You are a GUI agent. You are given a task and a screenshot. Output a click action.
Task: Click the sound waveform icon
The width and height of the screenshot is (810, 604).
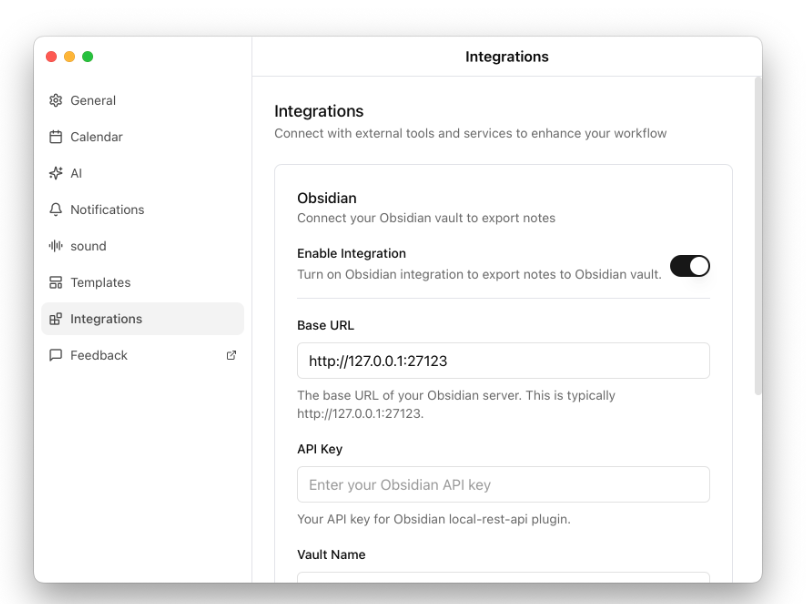[x=55, y=246]
